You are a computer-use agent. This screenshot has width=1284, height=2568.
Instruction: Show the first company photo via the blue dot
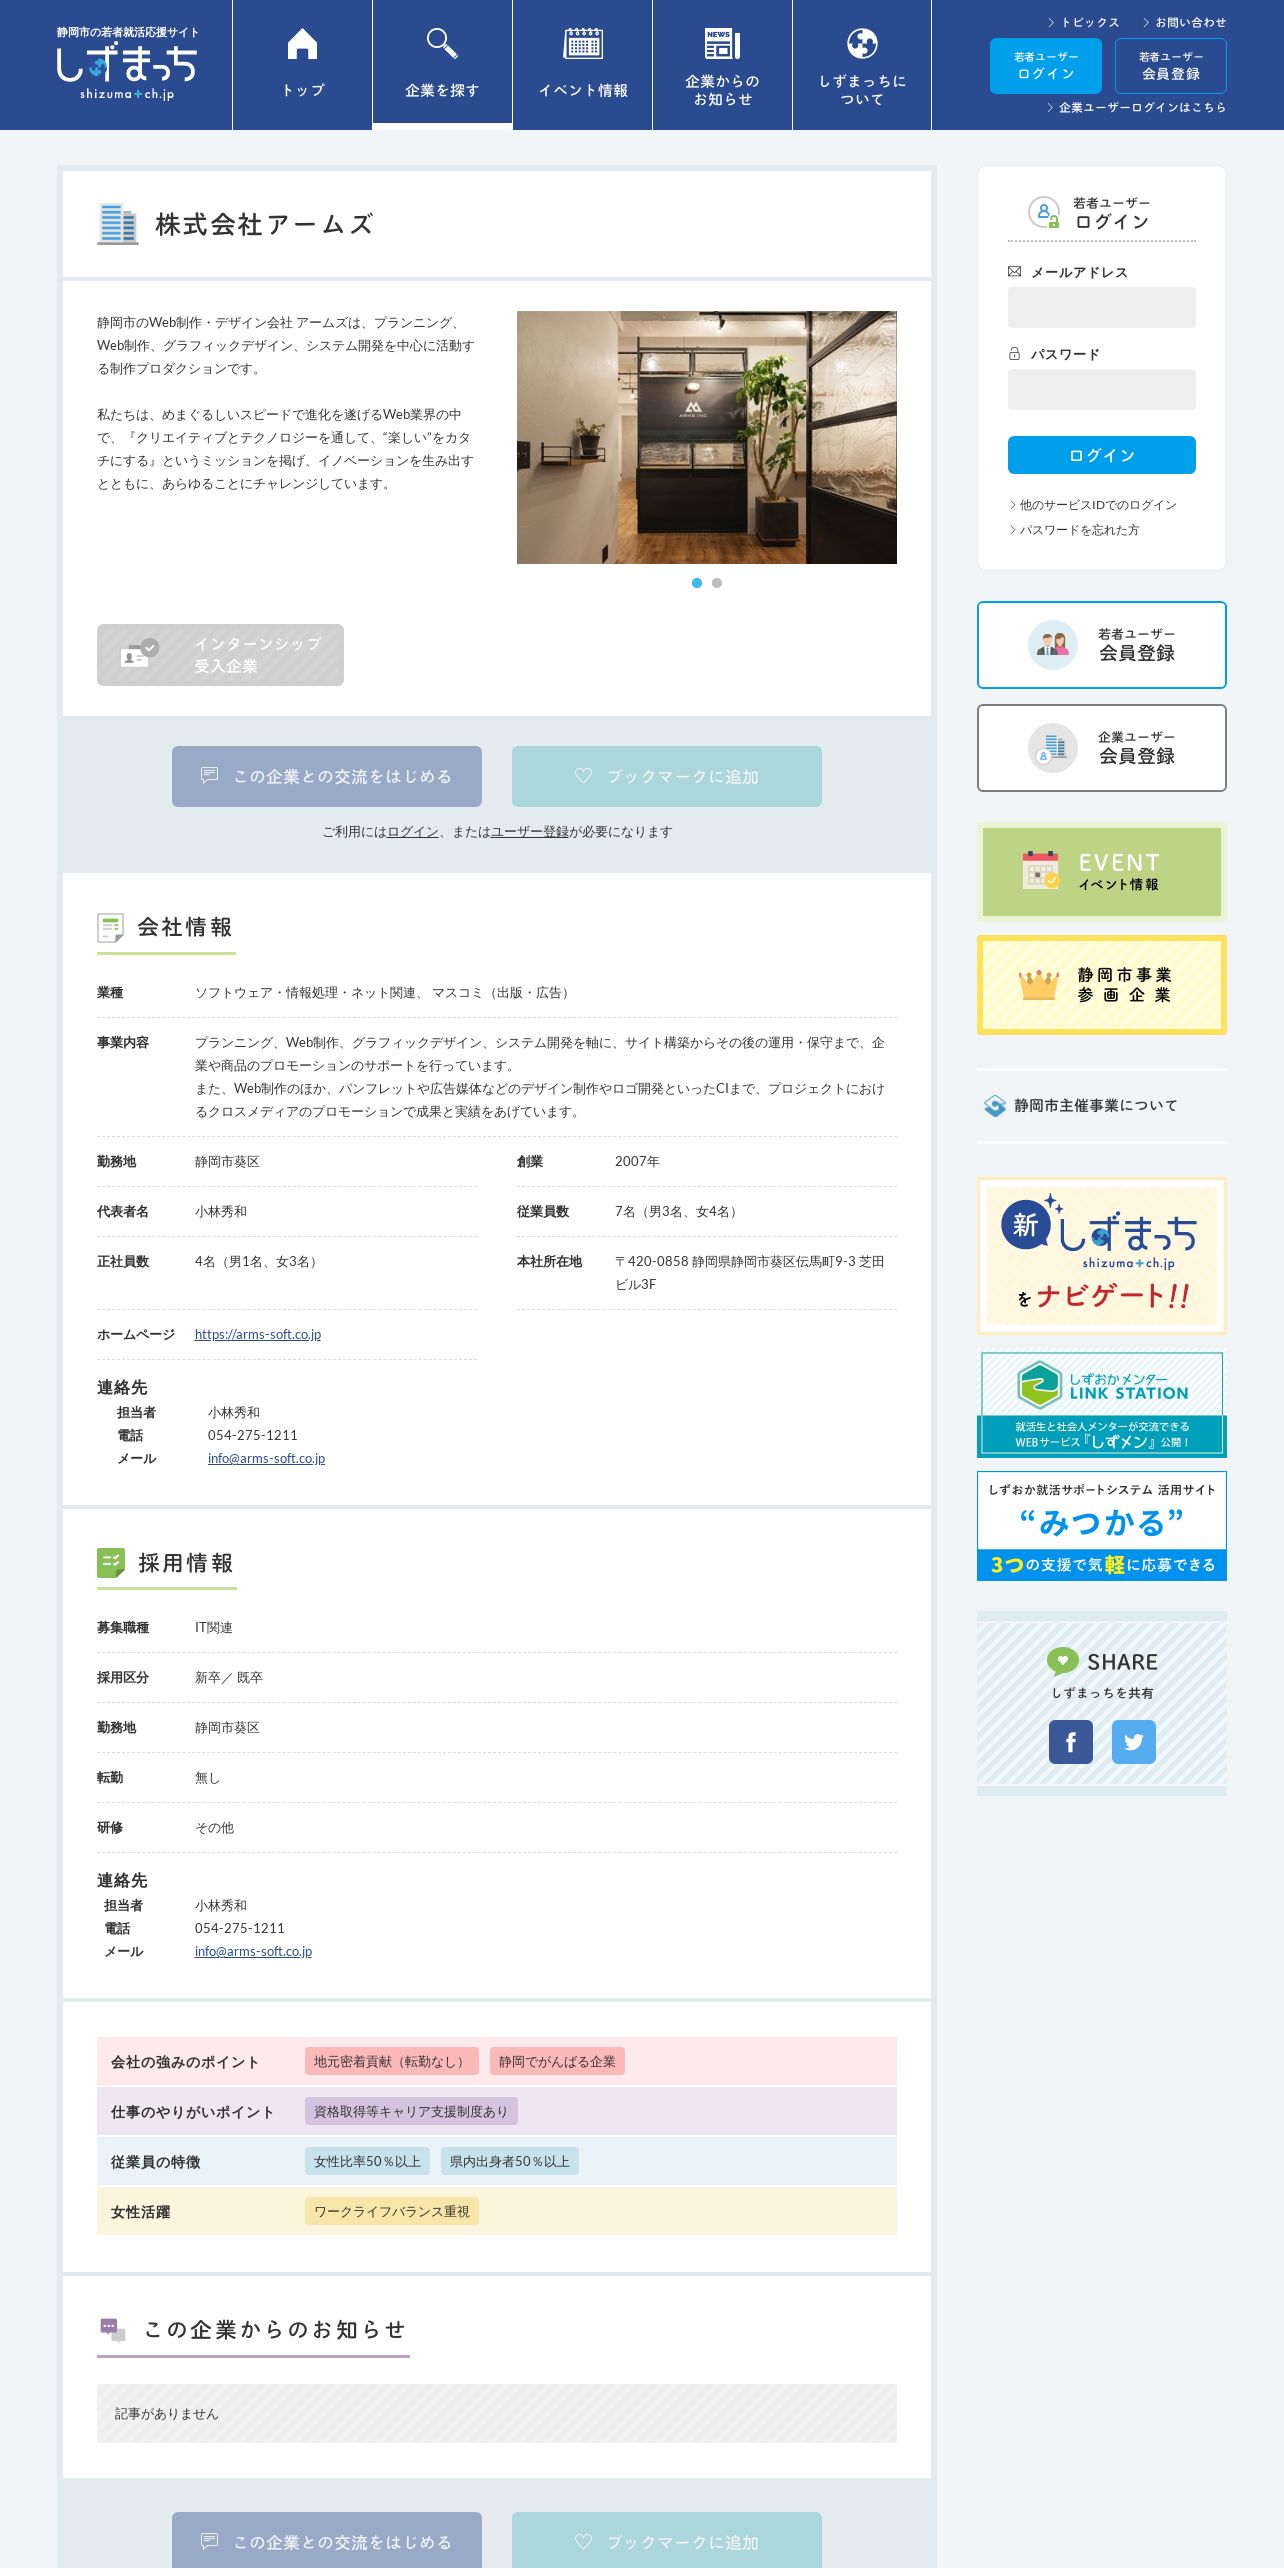[x=697, y=583]
